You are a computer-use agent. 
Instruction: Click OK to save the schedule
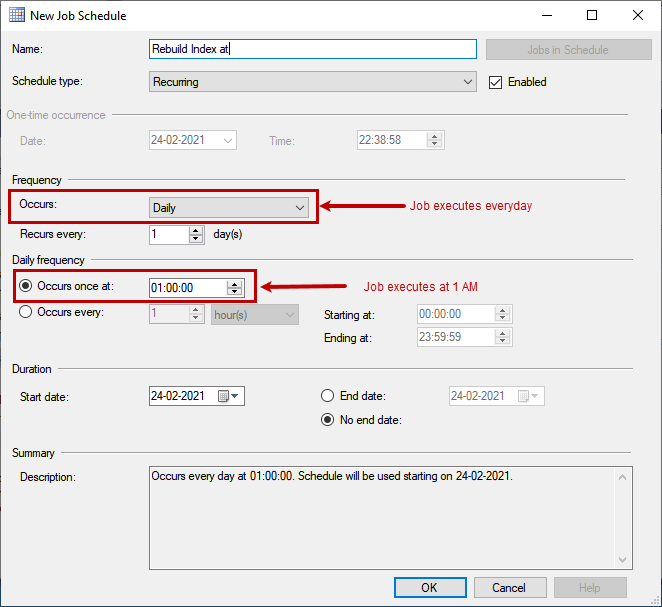point(429,587)
